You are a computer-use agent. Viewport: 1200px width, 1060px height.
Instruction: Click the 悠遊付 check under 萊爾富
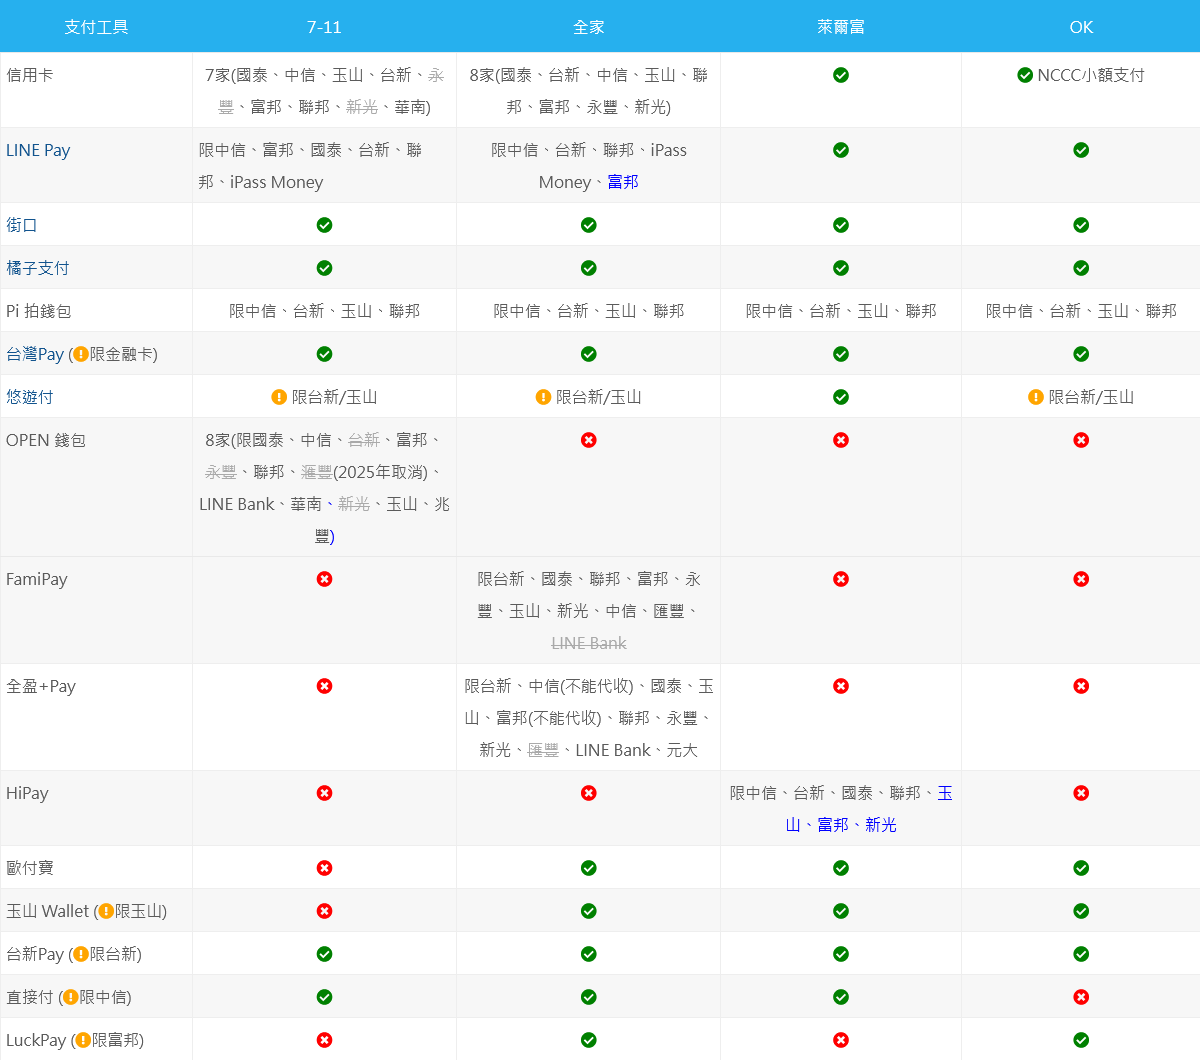click(x=841, y=397)
